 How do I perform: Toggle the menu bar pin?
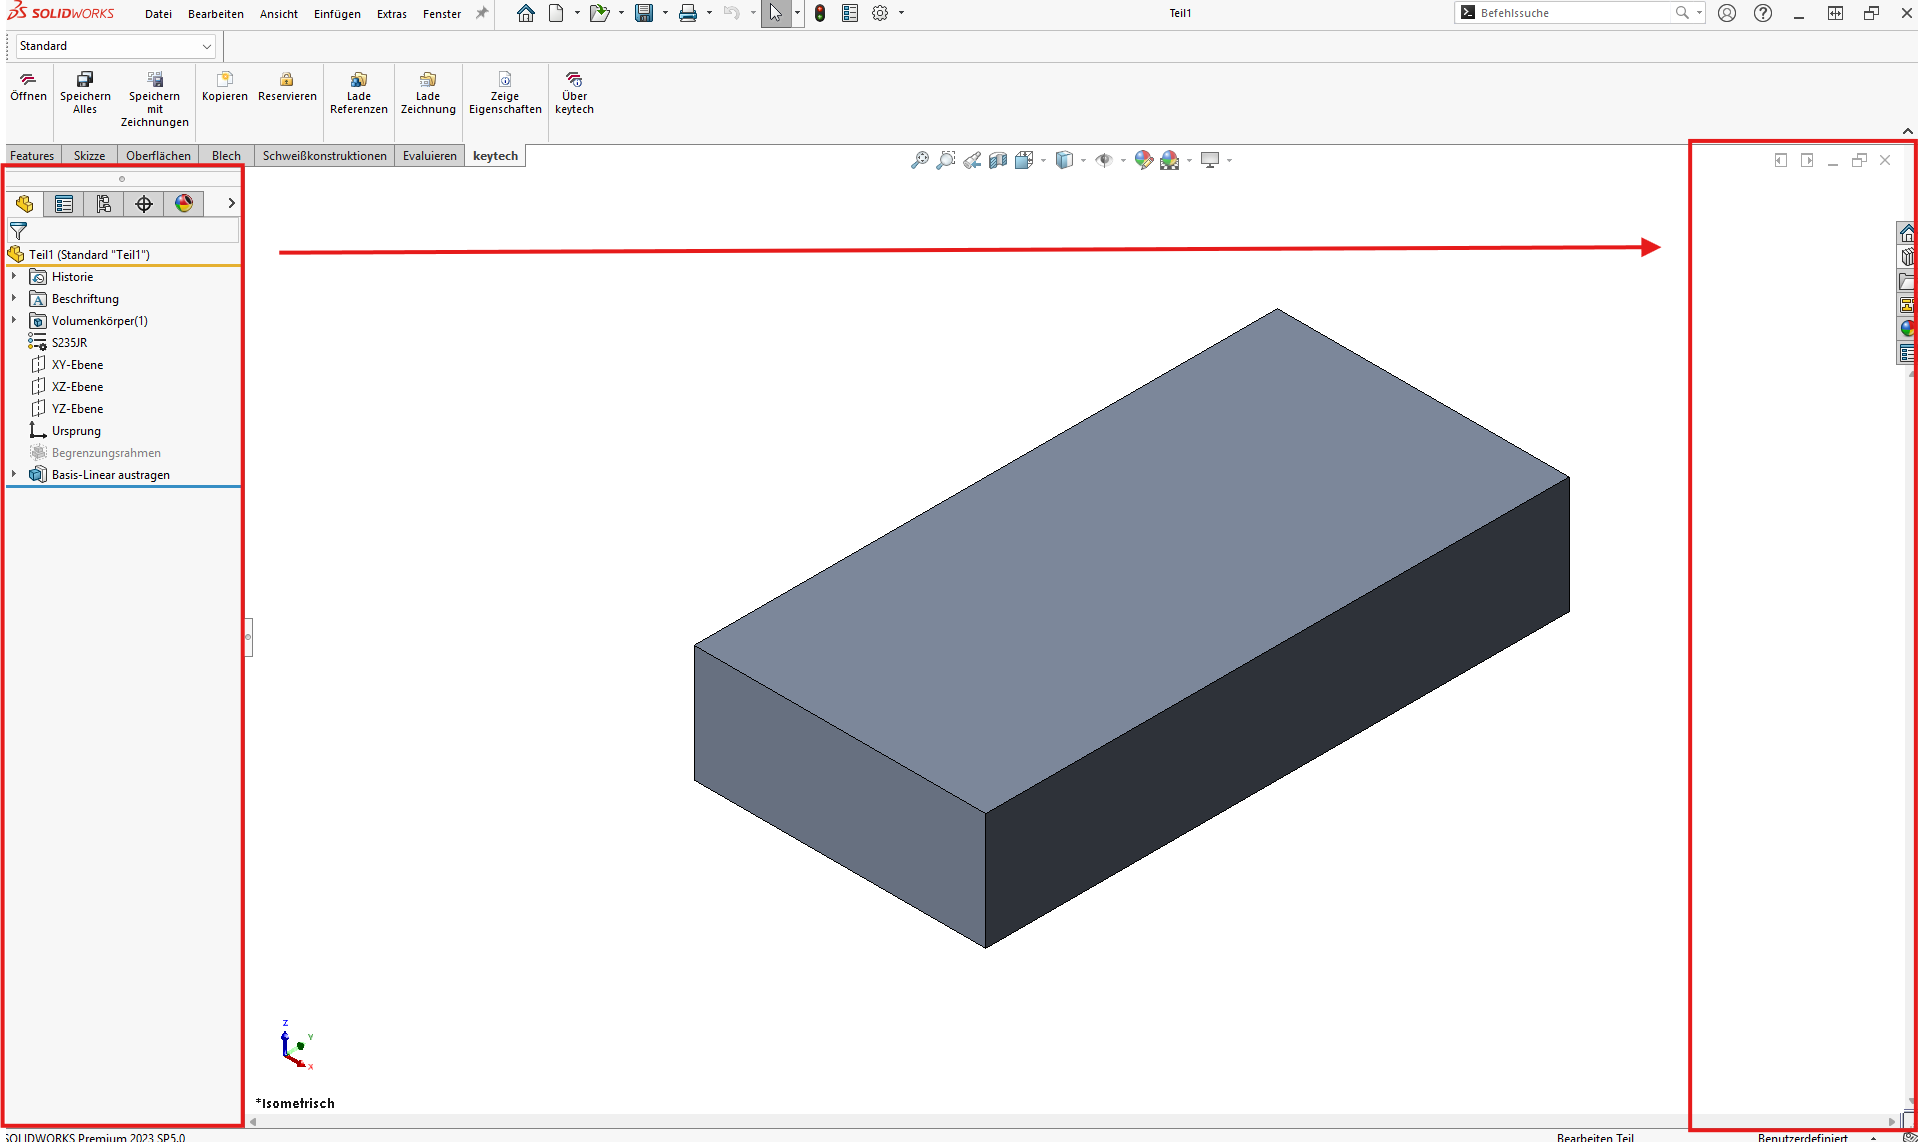(482, 13)
